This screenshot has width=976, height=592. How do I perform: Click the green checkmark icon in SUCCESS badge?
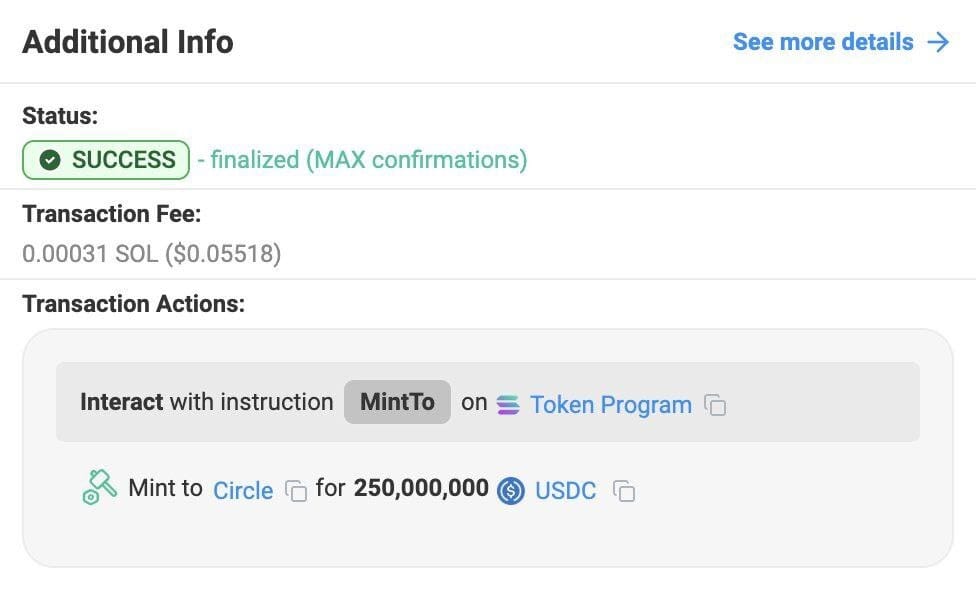tap(50, 160)
